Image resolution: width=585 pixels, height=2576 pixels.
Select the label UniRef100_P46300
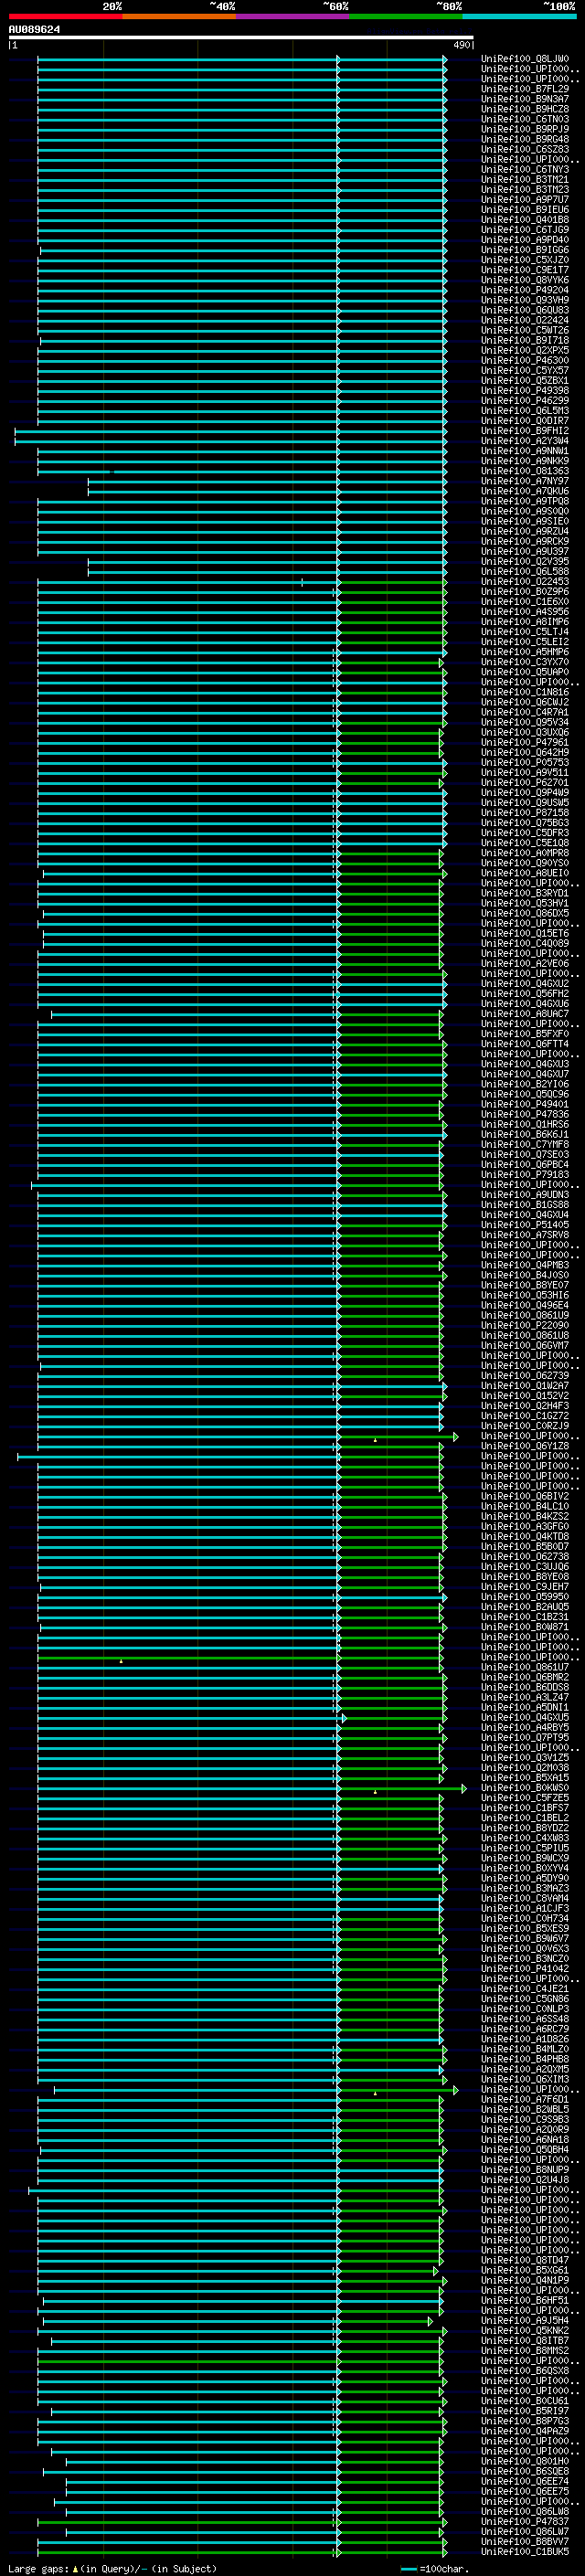point(524,360)
